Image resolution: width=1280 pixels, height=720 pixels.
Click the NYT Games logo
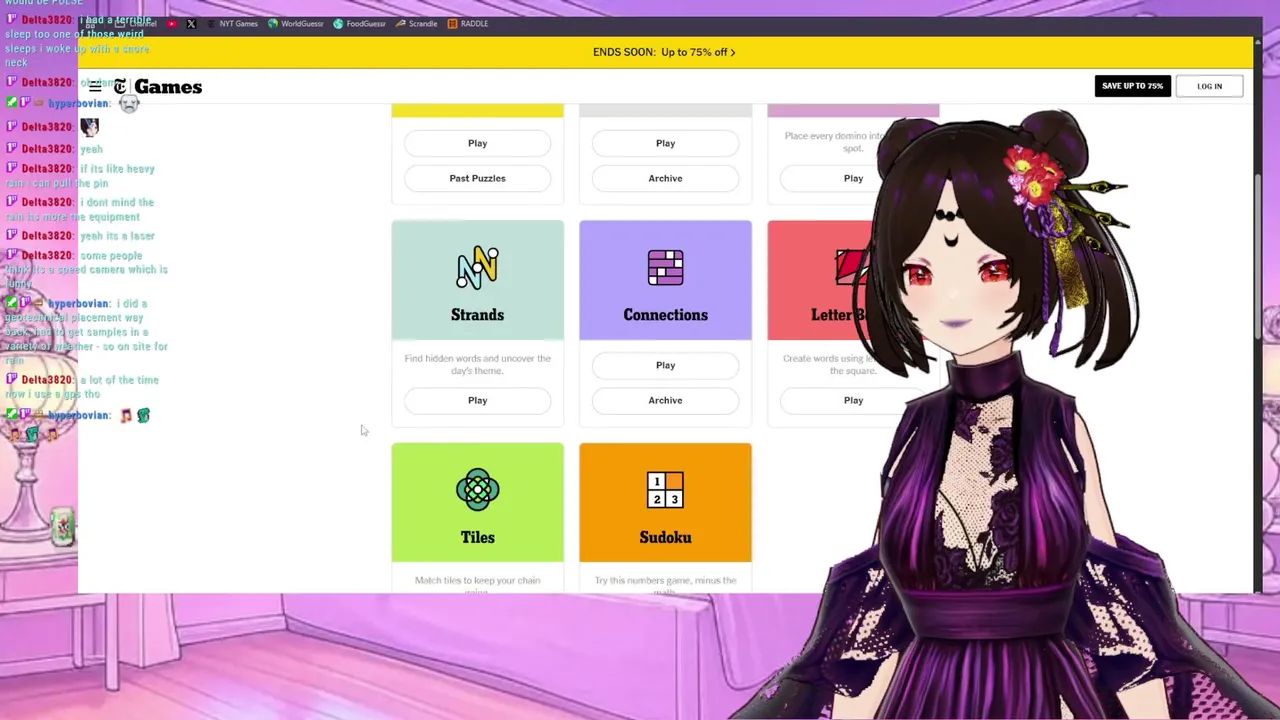click(x=158, y=87)
